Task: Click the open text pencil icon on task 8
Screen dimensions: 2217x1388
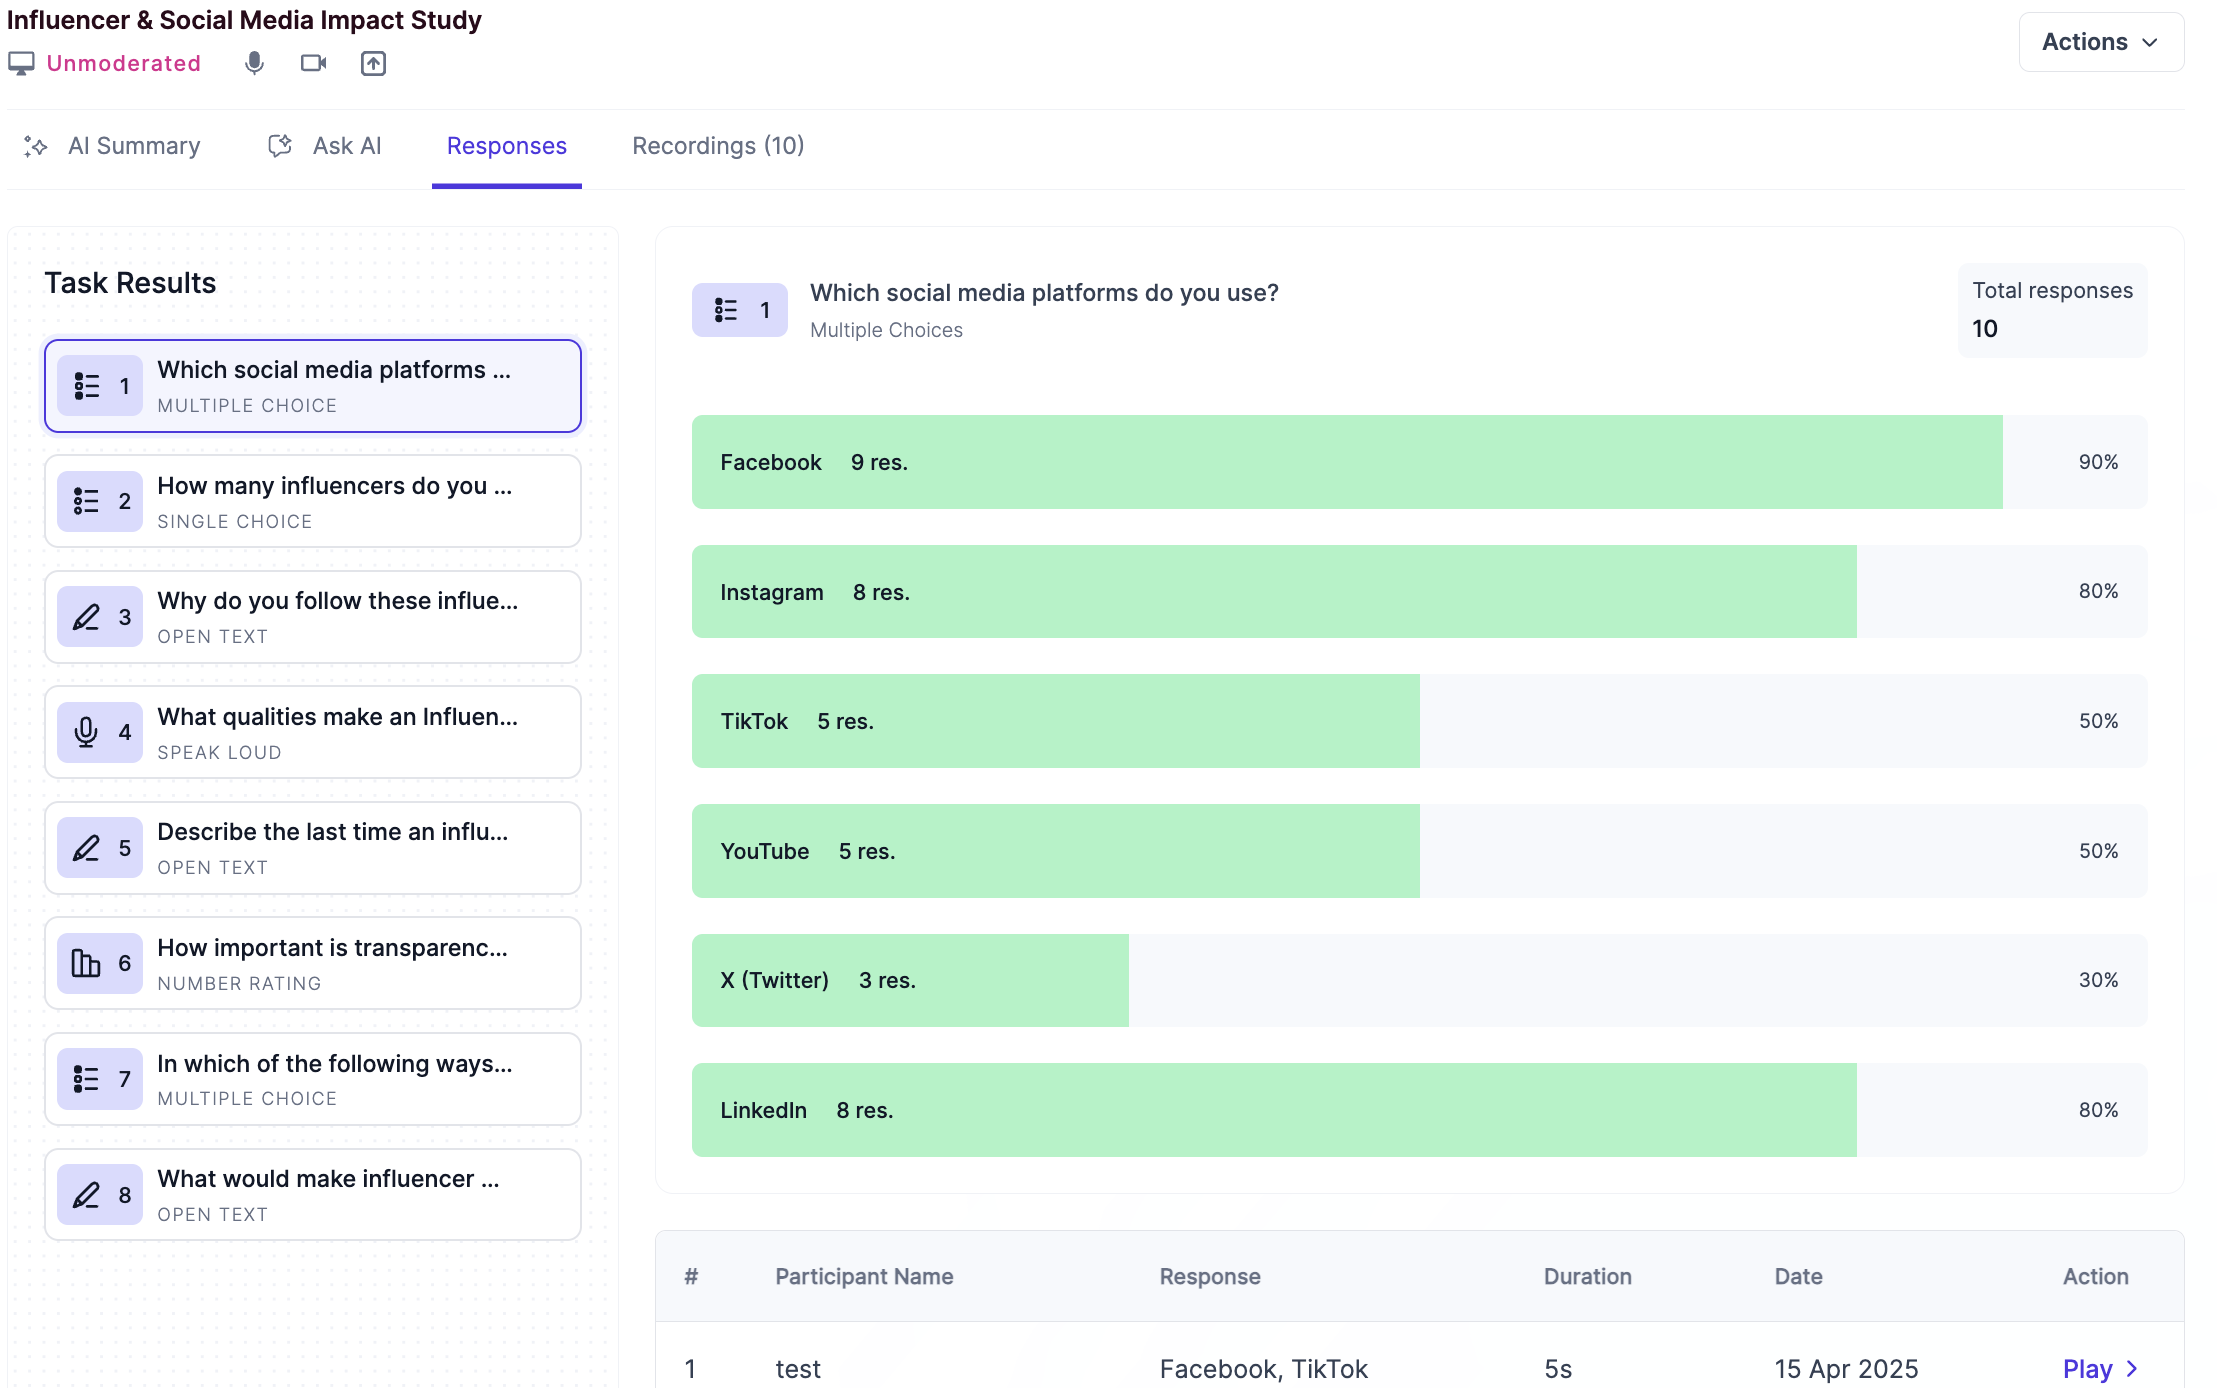Action: pos(86,1194)
